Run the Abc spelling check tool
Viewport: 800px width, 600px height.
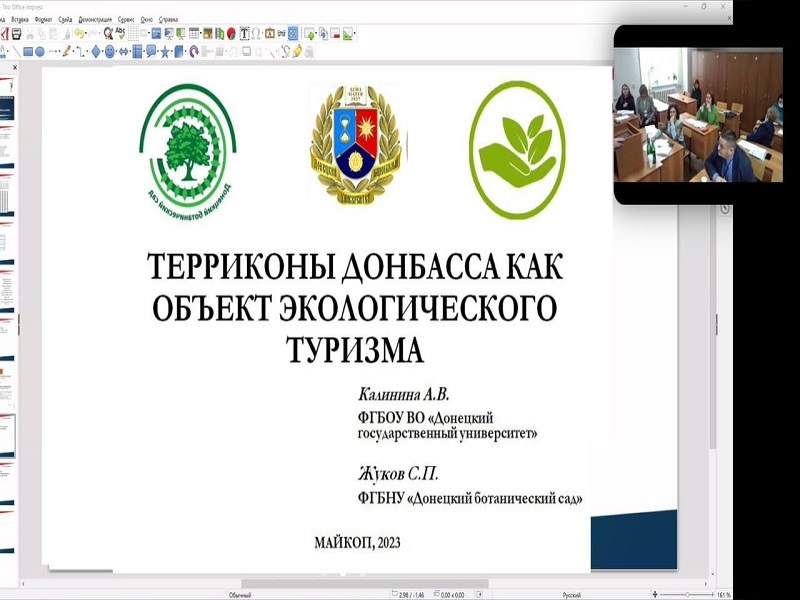pyautogui.click(x=120, y=33)
